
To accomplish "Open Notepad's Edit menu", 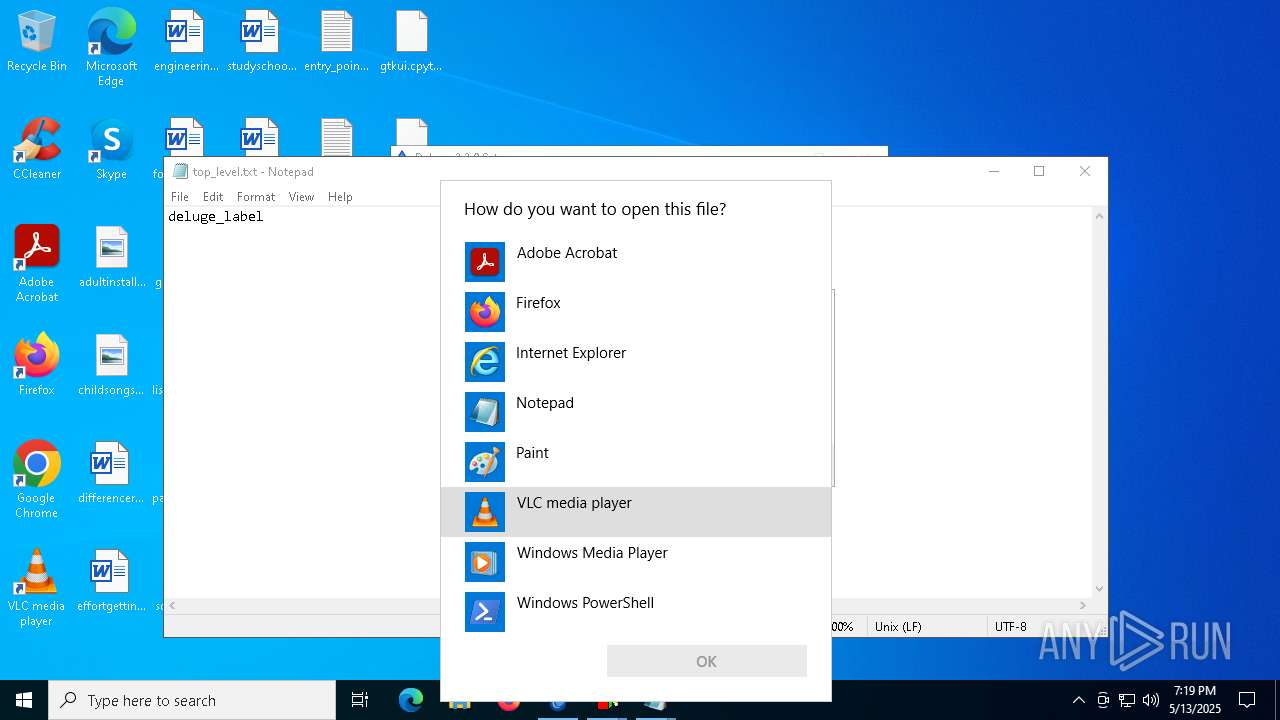I will pos(213,197).
